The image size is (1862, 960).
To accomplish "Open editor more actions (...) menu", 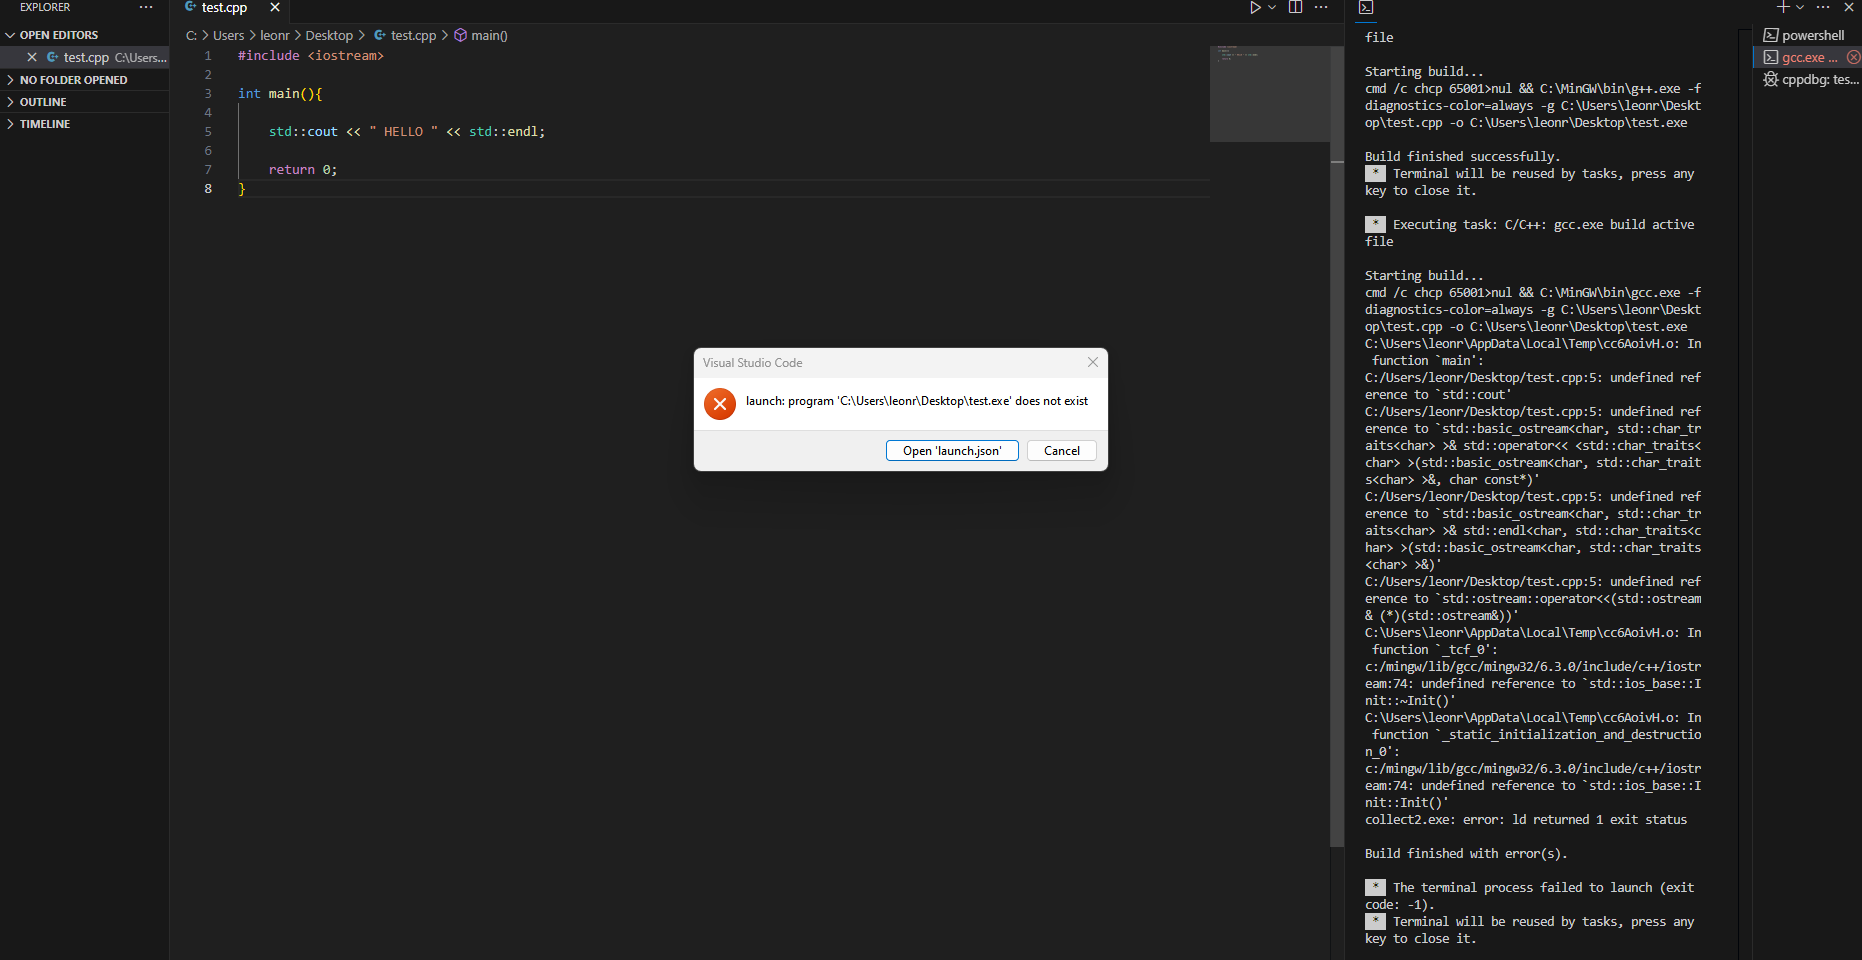I will [x=1322, y=8].
